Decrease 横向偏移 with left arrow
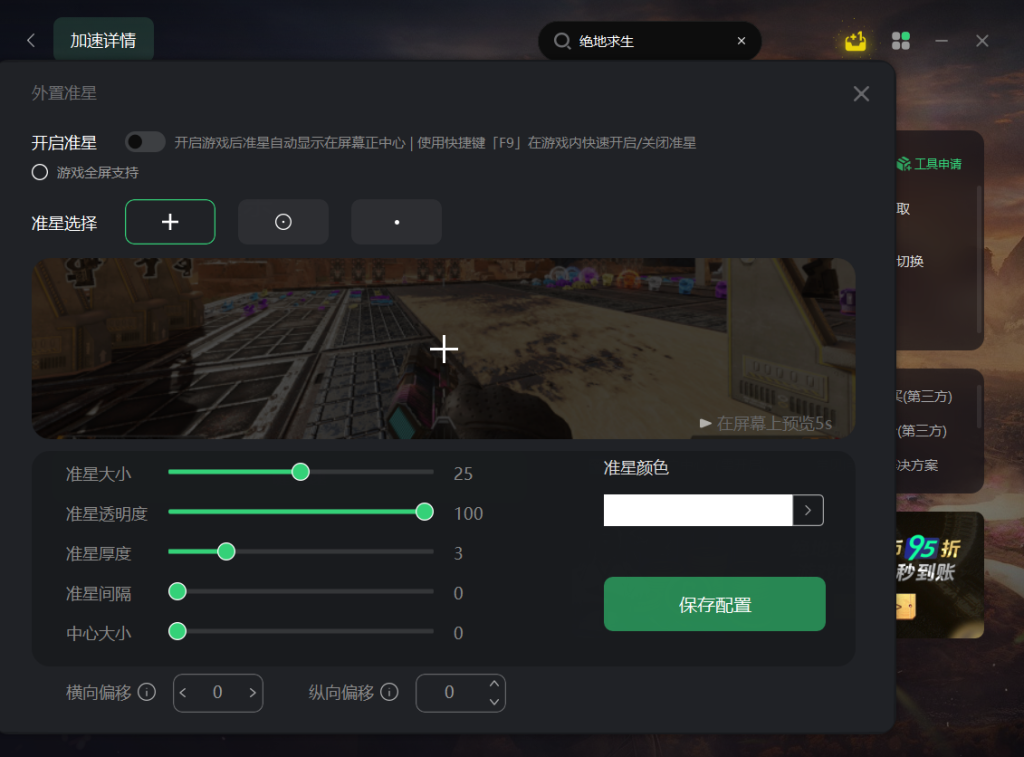 tap(183, 692)
